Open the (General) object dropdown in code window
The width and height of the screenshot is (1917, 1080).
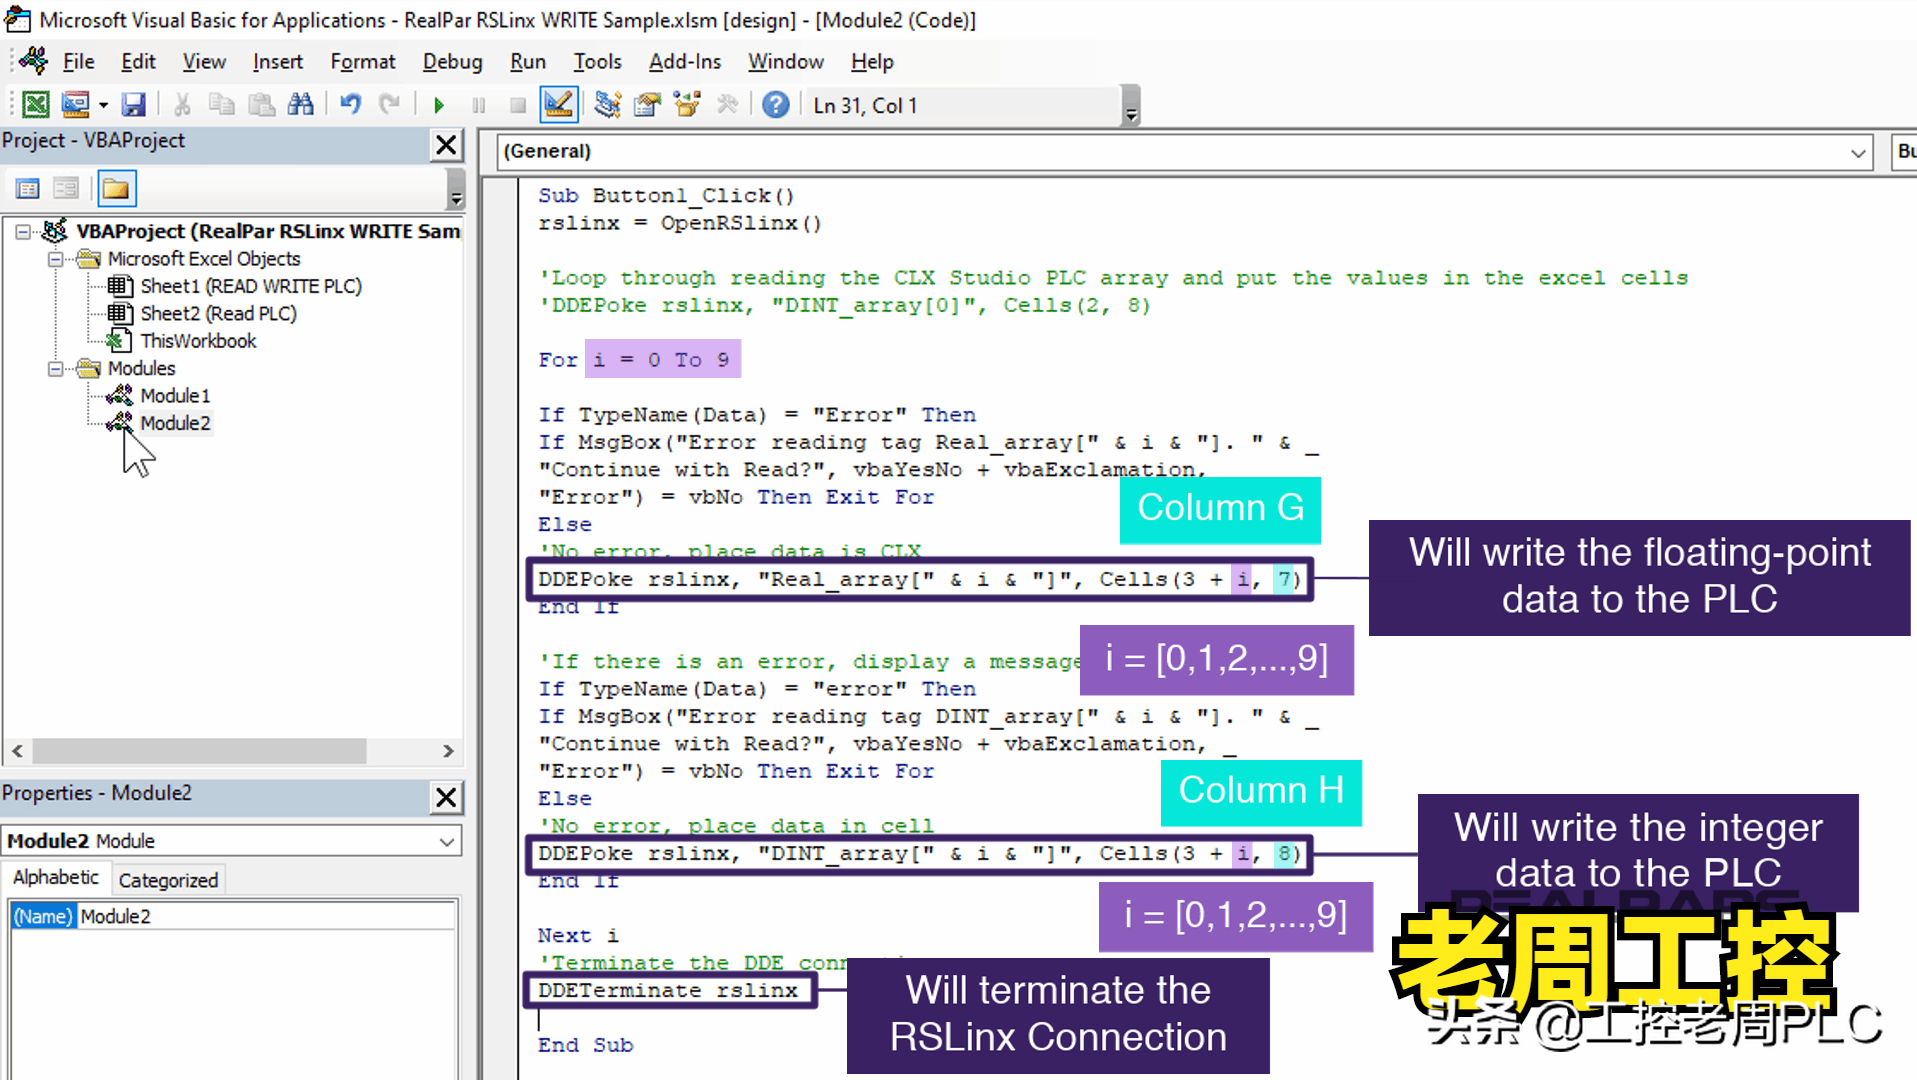point(1857,152)
